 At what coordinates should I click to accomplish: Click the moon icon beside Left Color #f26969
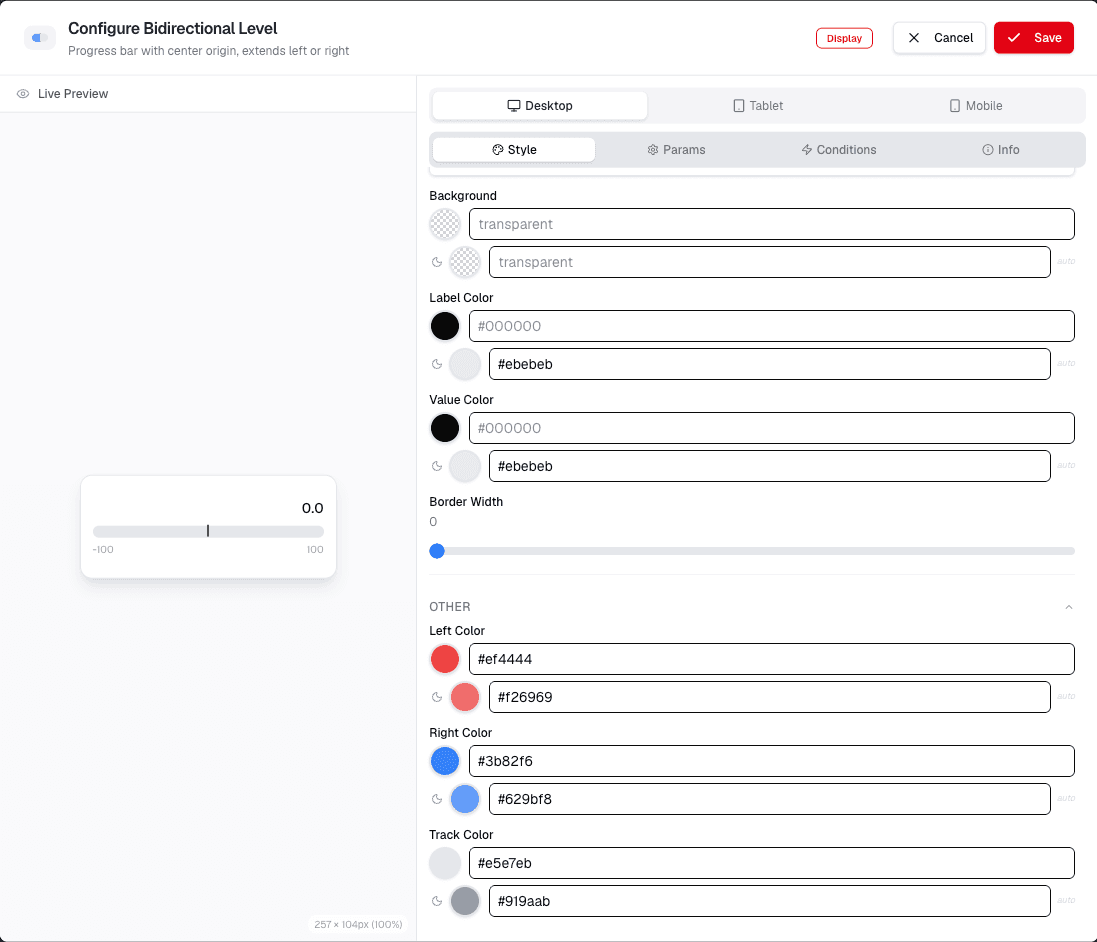click(x=437, y=697)
